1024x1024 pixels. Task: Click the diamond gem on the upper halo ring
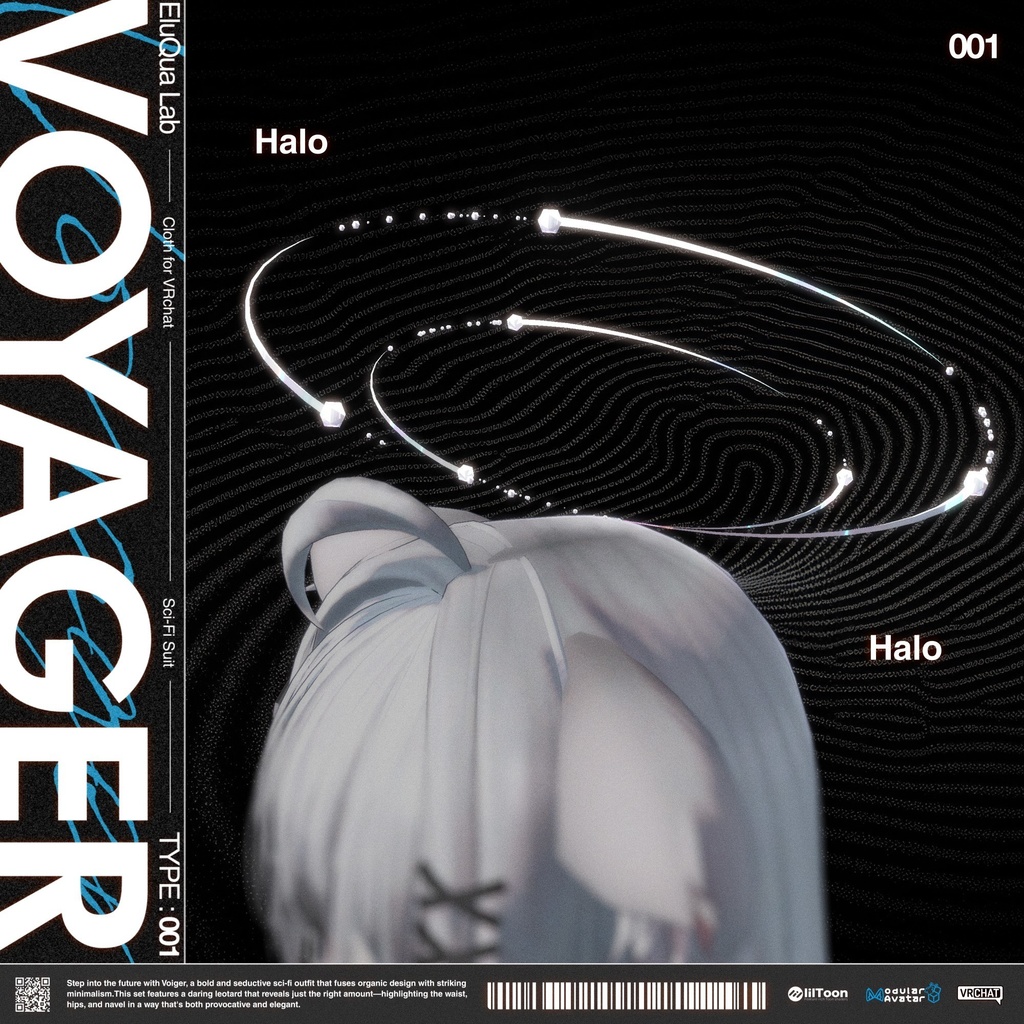[548, 222]
